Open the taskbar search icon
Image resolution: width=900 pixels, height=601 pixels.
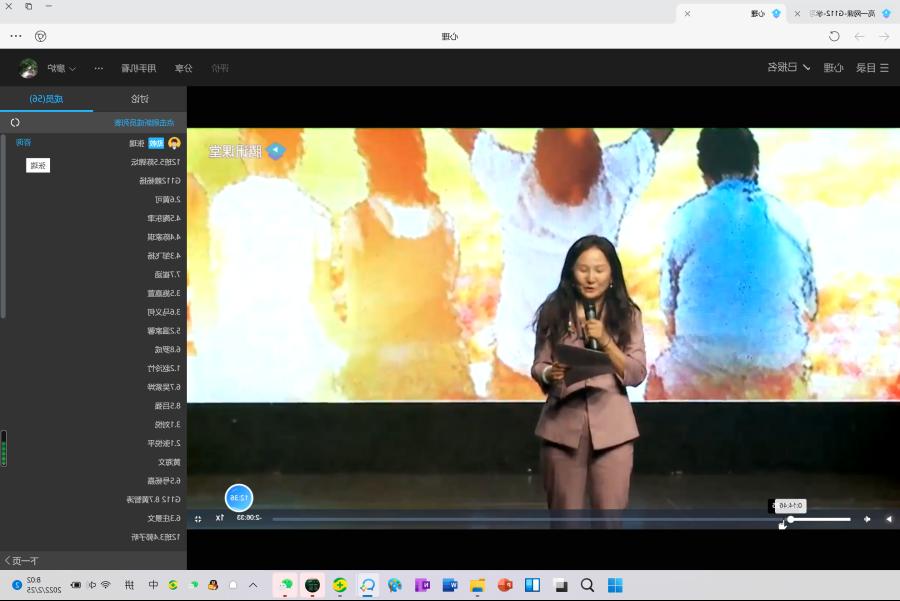[x=587, y=585]
